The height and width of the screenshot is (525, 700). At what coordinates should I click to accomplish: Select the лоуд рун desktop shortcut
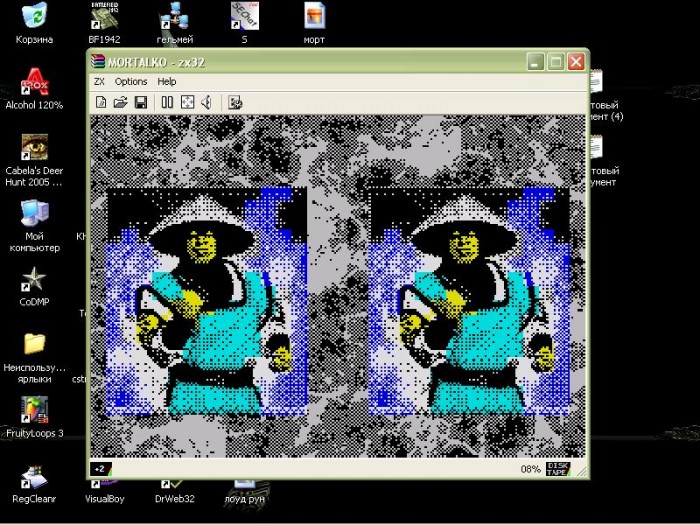point(245,493)
